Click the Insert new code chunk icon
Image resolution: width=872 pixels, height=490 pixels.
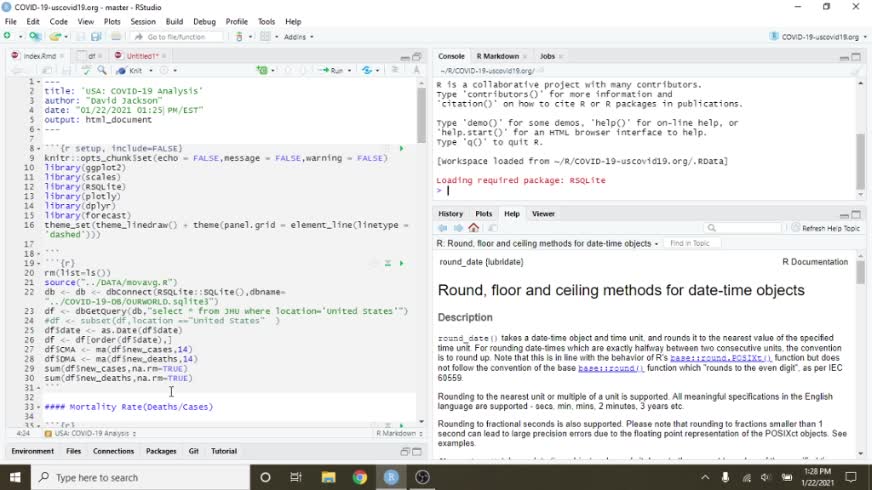pos(261,71)
